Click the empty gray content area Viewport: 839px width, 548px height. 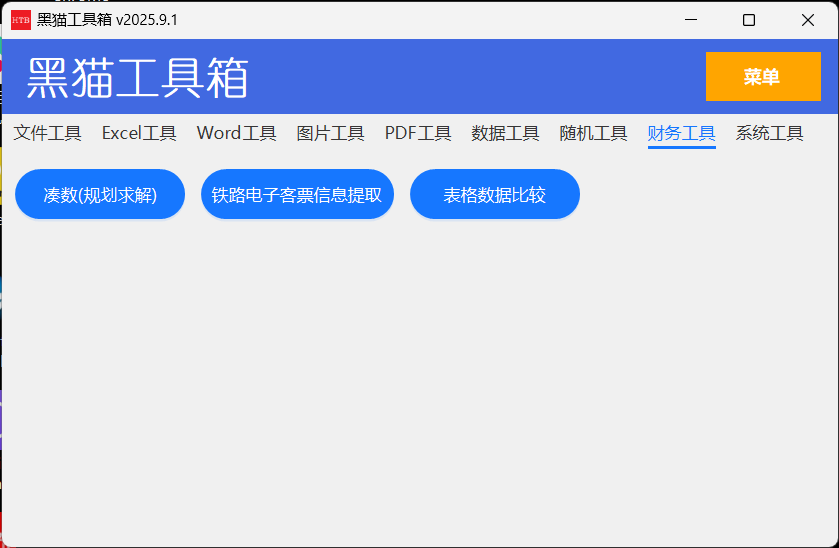420,380
